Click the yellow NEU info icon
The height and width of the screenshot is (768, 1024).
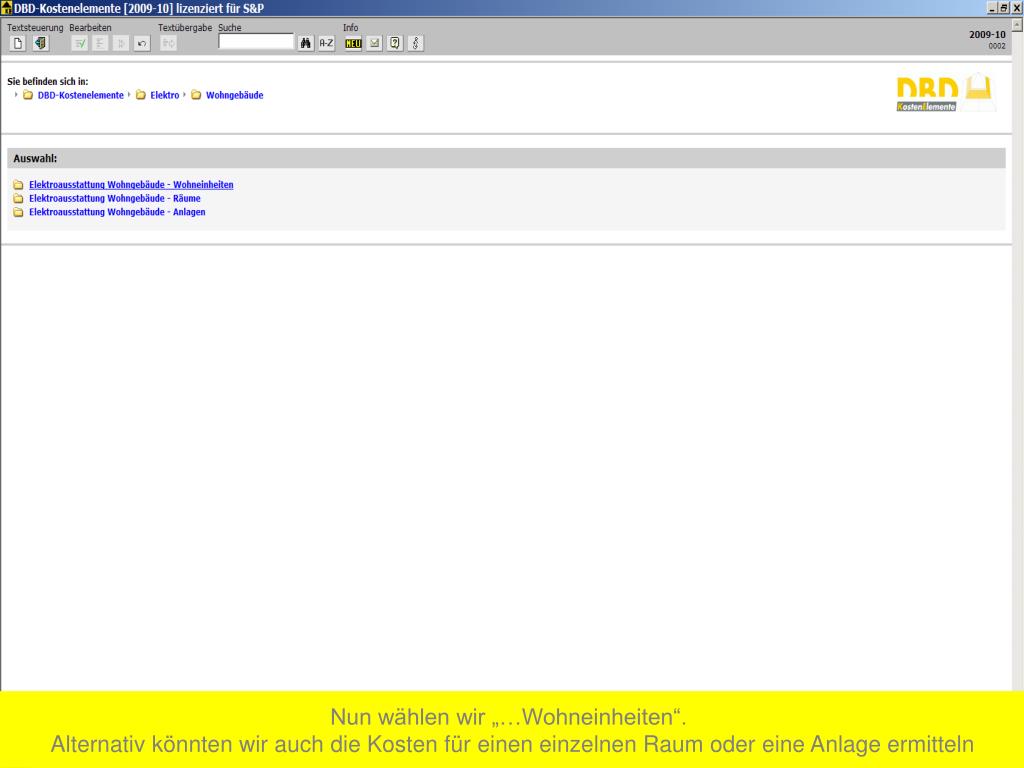(x=353, y=43)
